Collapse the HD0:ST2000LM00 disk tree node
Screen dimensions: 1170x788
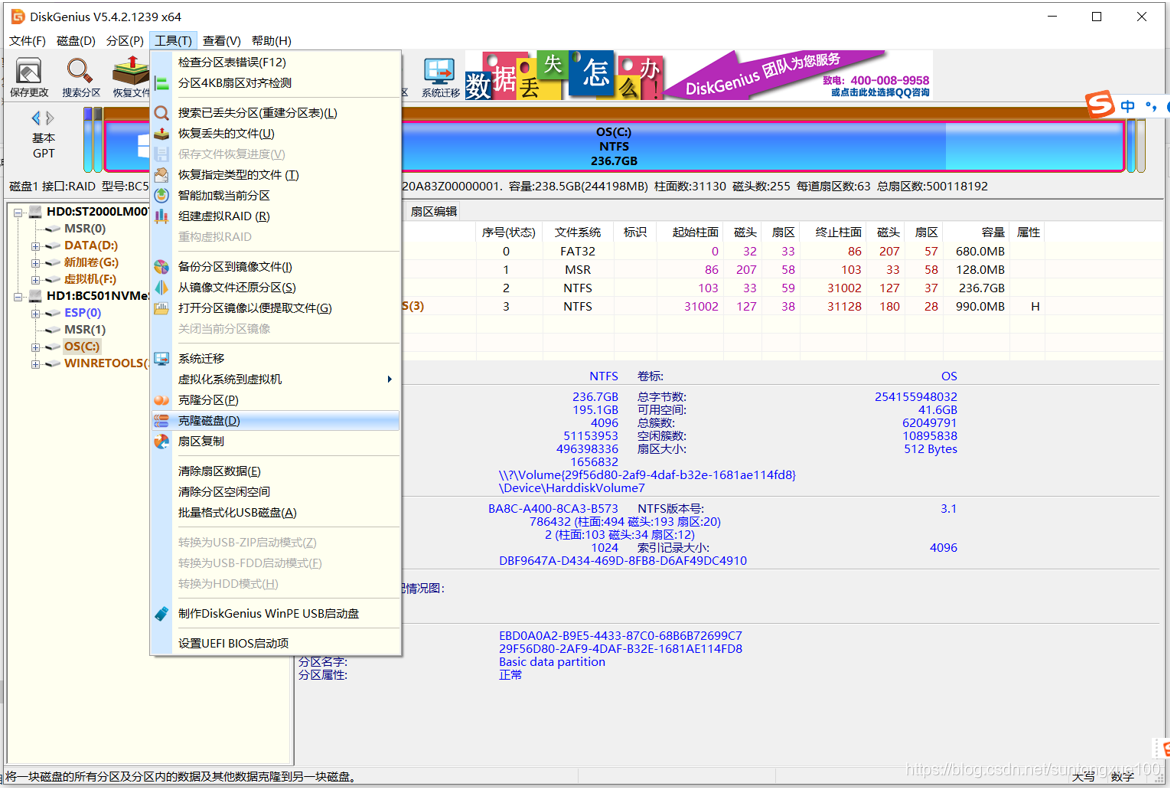click(x=18, y=212)
